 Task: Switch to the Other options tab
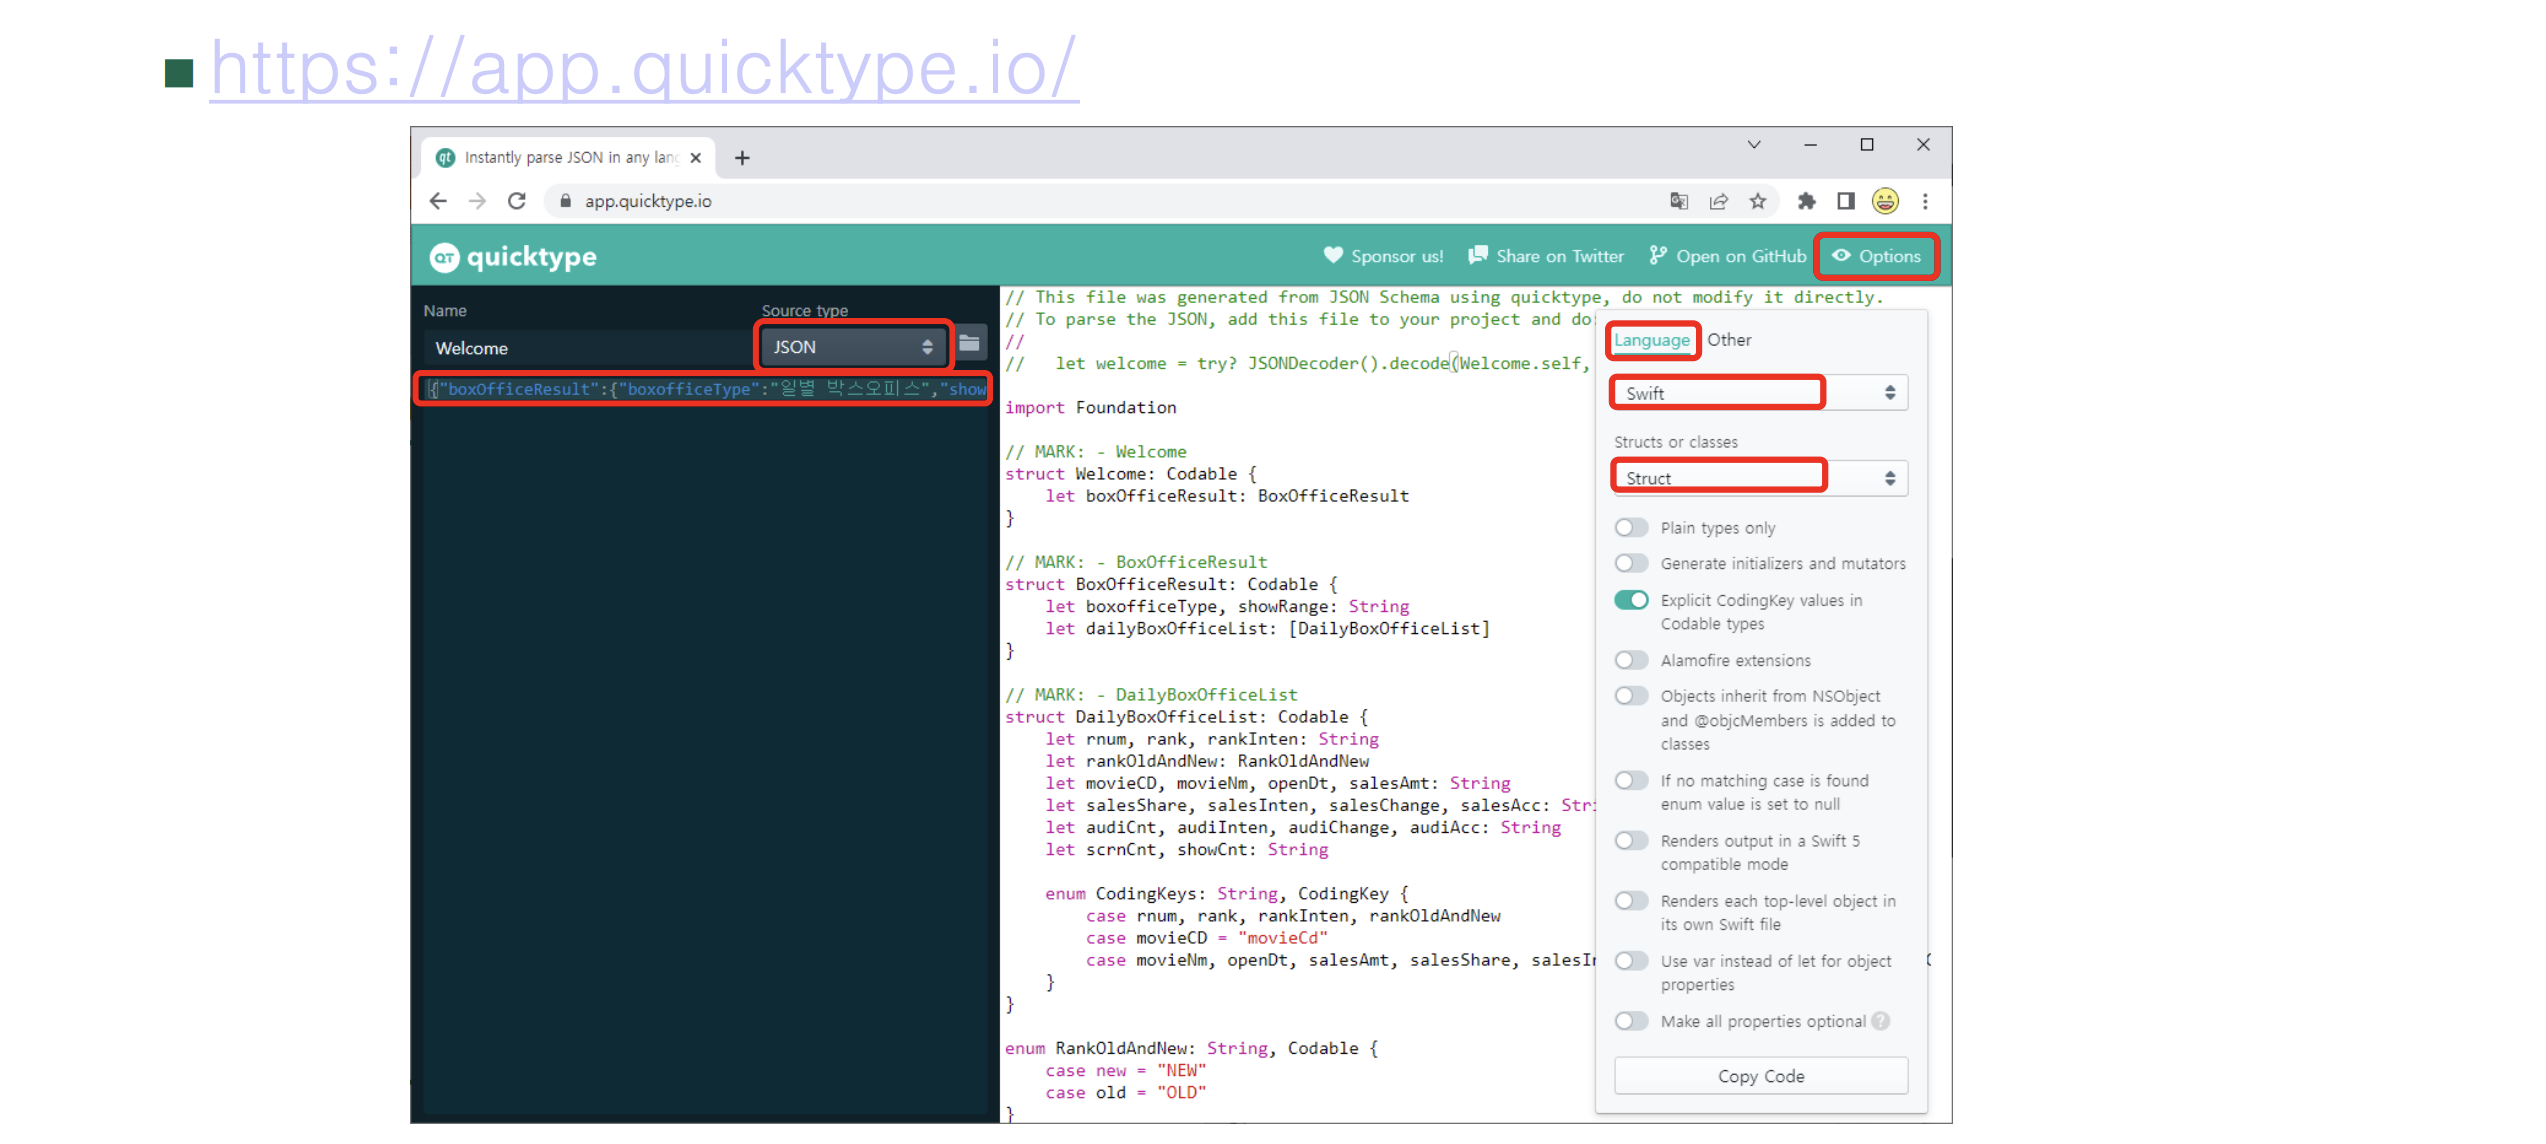point(1729,340)
